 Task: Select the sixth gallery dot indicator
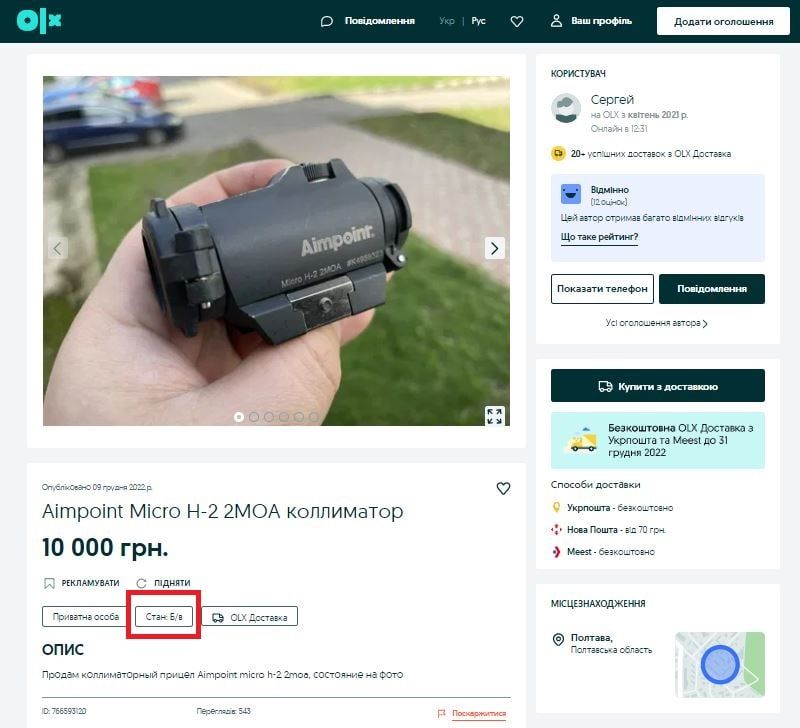pyautogui.click(x=314, y=417)
